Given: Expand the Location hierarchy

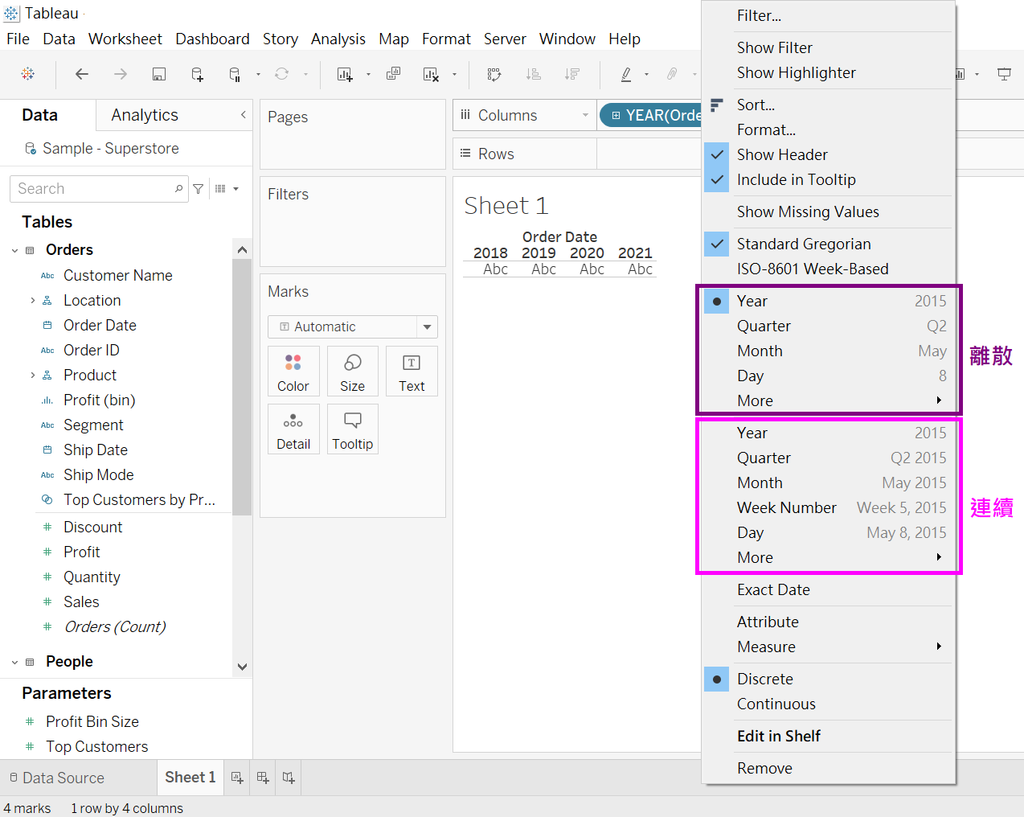Looking at the screenshot, I should click(33, 300).
